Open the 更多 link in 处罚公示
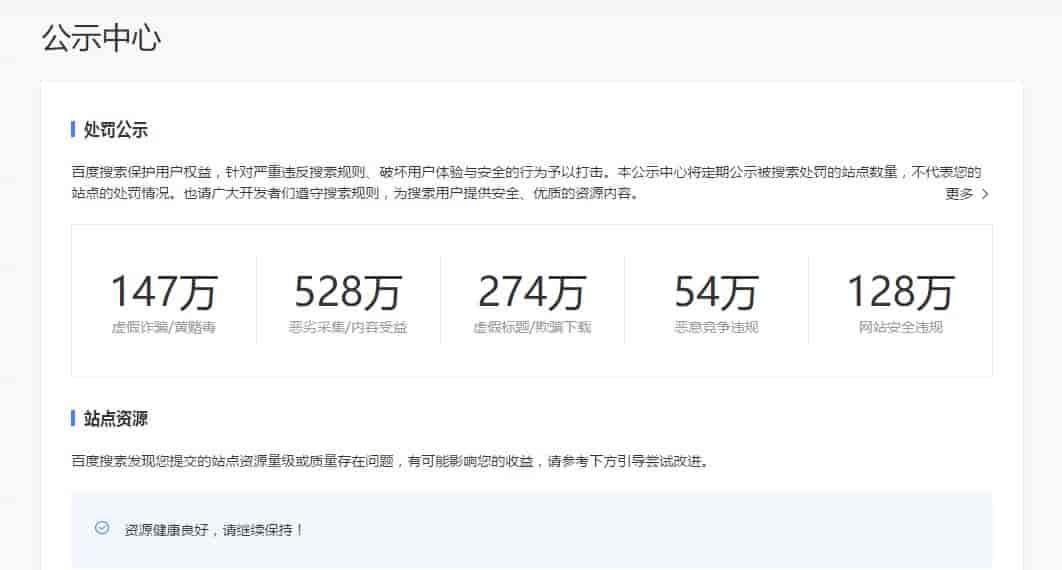The image size is (1062, 570). (959, 194)
